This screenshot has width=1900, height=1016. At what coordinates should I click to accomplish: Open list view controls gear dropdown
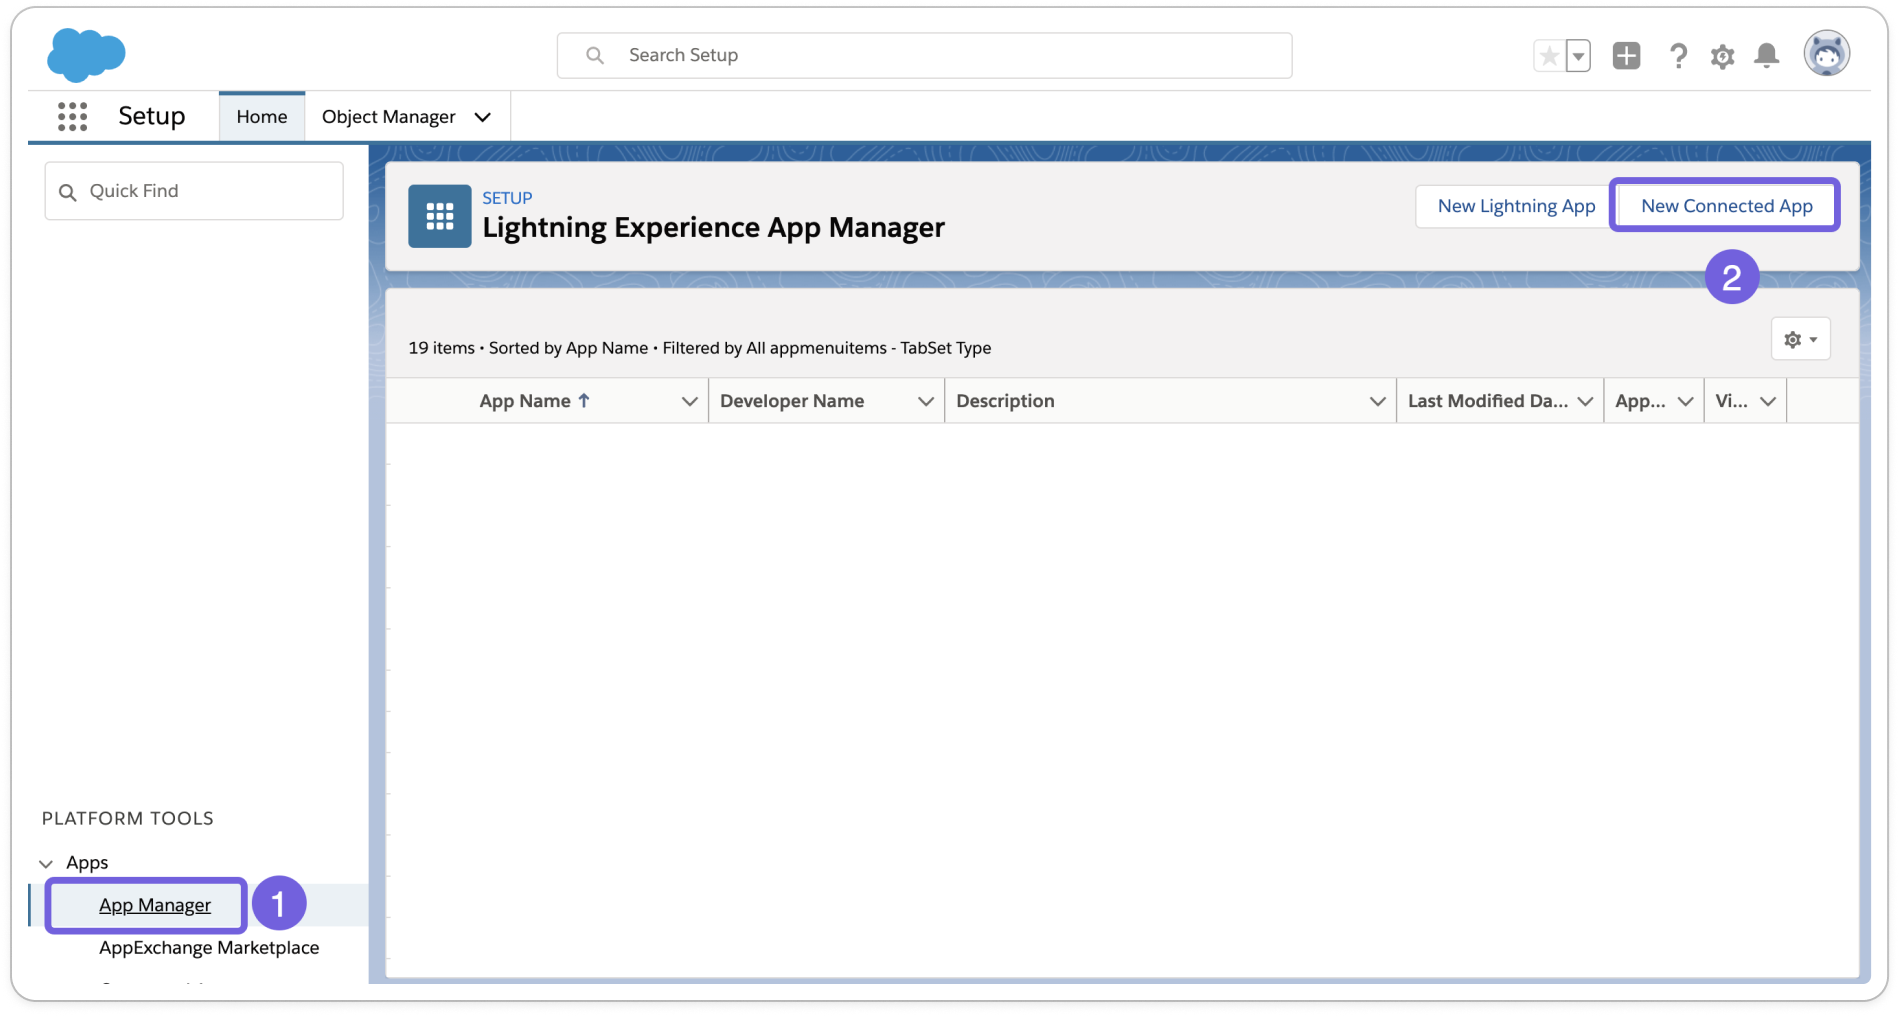coord(1801,339)
